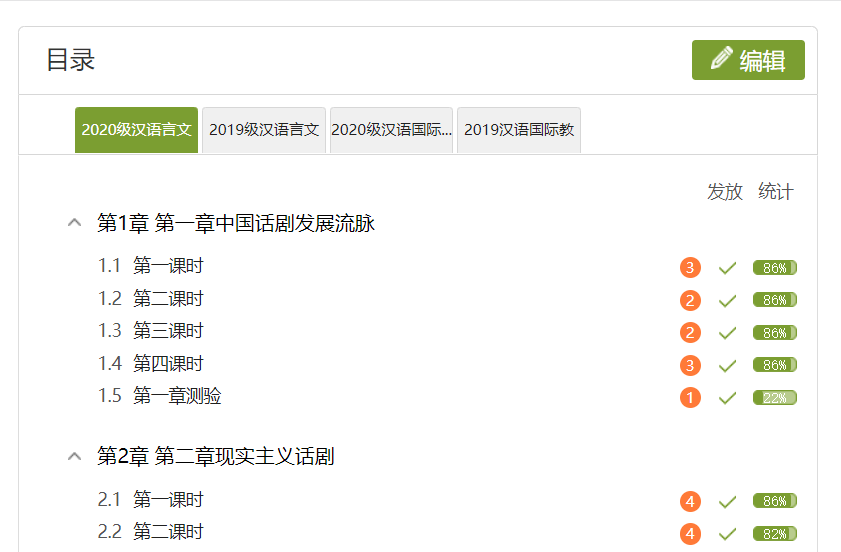Switch to the 2019级汉语言文 tab
Viewport: 841px width, 552px height.
[x=264, y=130]
